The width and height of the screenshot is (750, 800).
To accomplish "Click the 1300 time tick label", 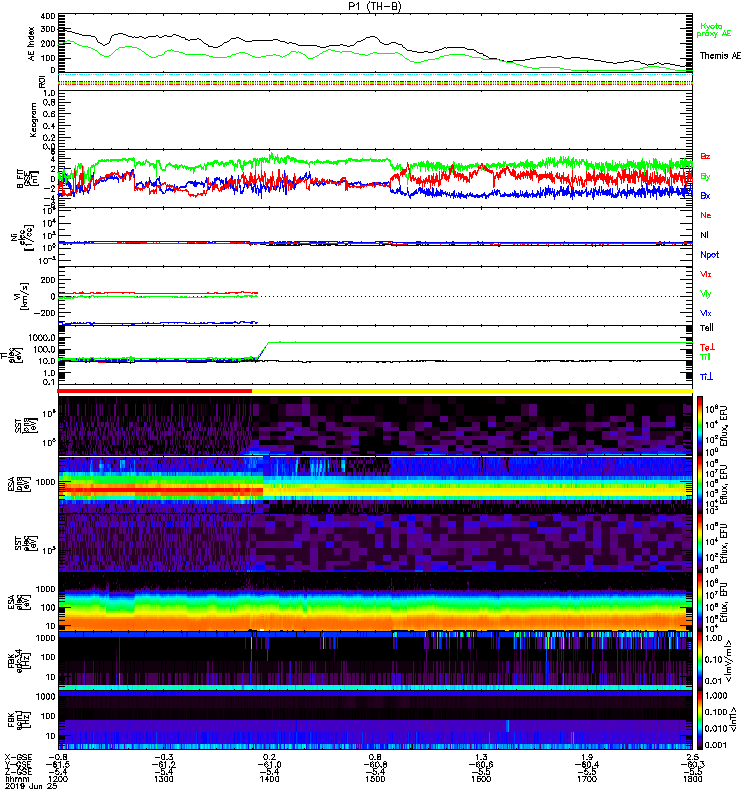I will pos(163,779).
